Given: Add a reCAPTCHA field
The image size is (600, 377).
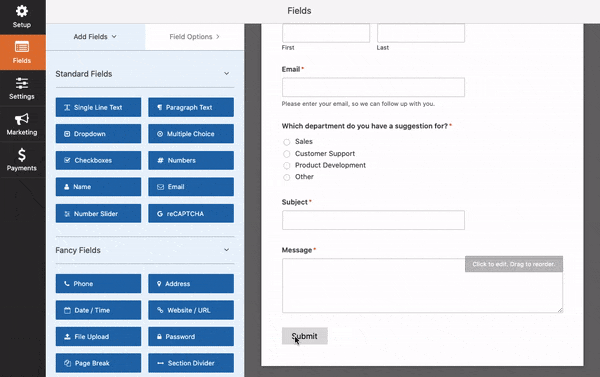Looking at the screenshot, I should tap(191, 214).
